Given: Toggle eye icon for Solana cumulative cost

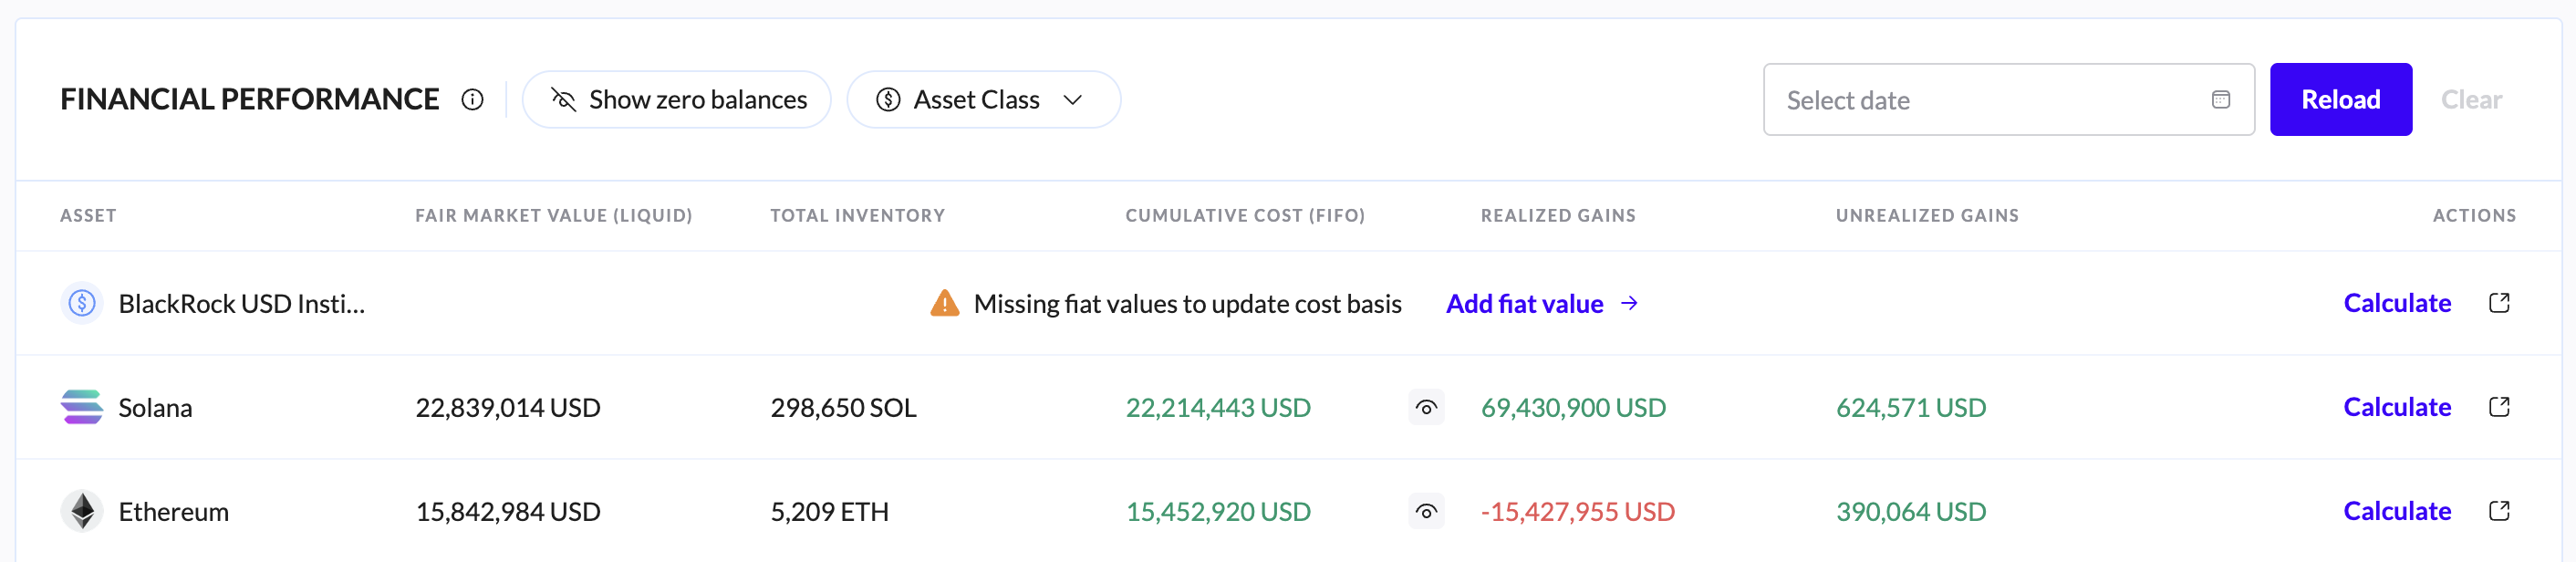Looking at the screenshot, I should tap(1426, 407).
